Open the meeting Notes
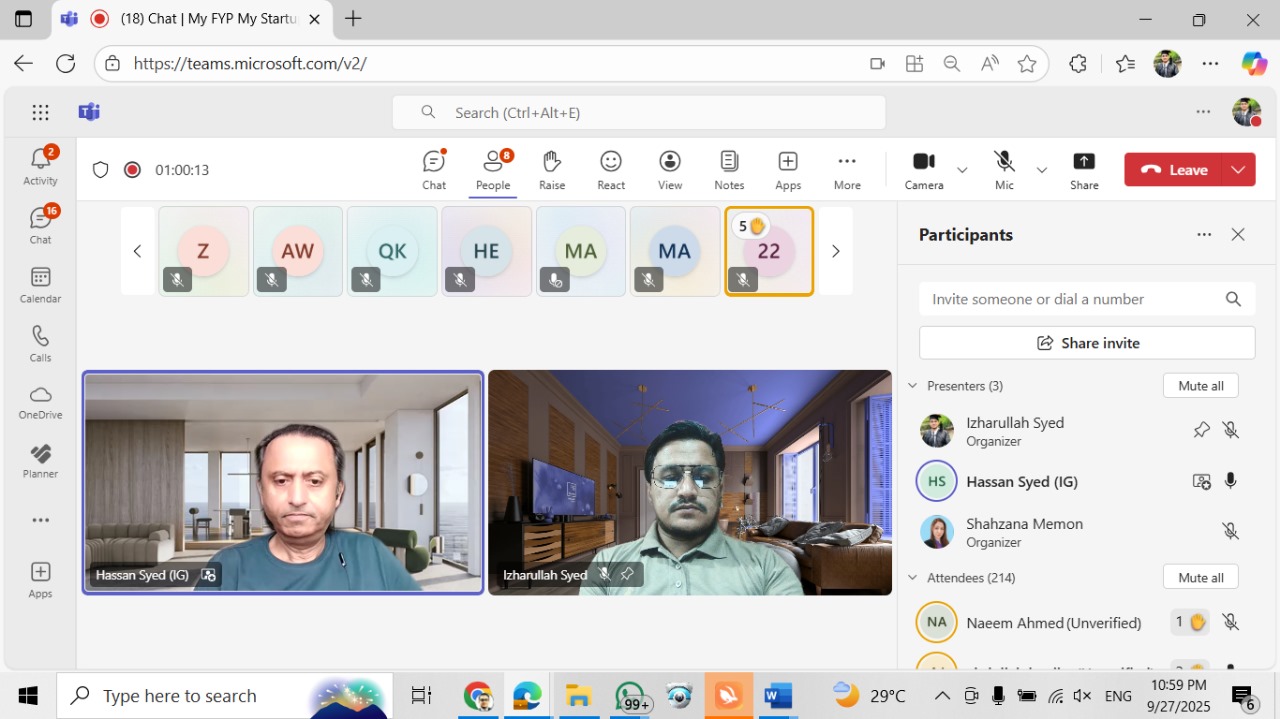Viewport: 1280px width, 719px height. pos(729,169)
